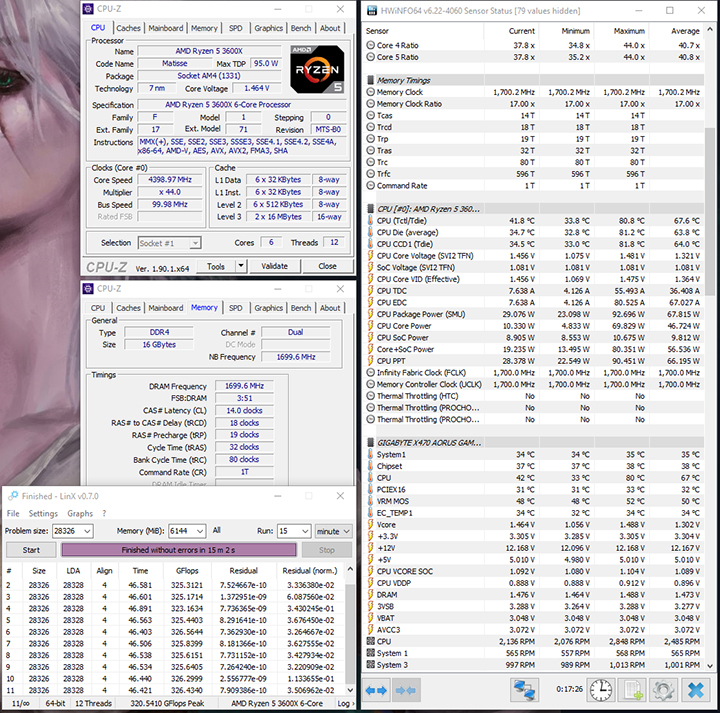Open the LinX minute unit dropdown
This screenshot has width=720, height=713.
pos(347,530)
